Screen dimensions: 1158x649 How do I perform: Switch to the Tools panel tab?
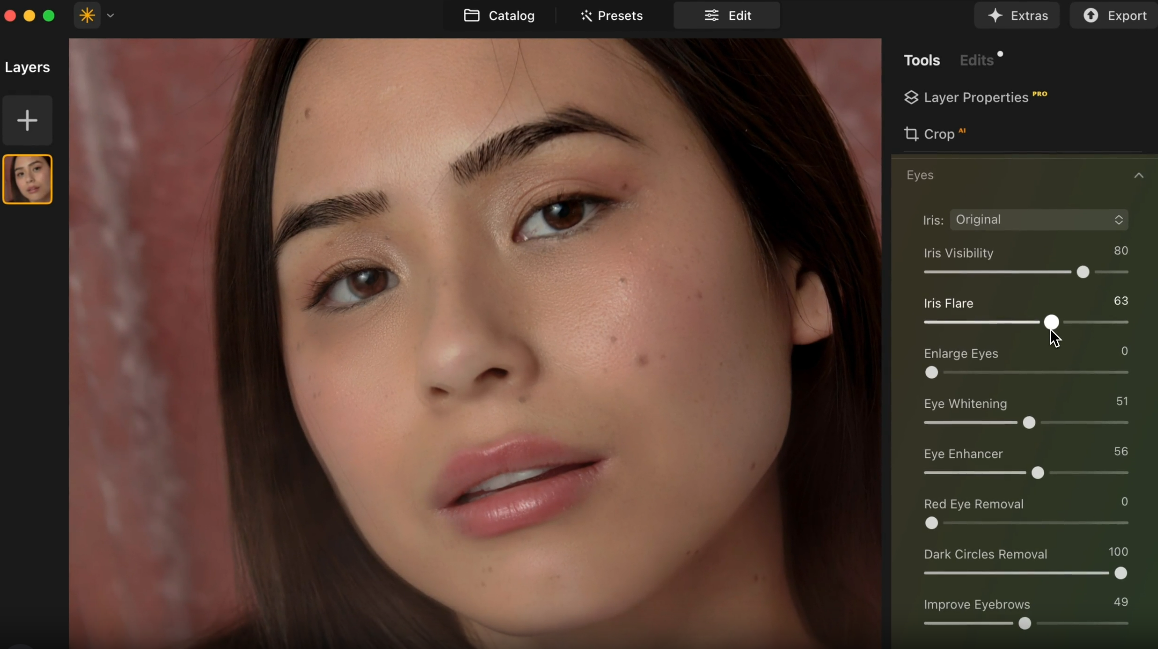[921, 61]
